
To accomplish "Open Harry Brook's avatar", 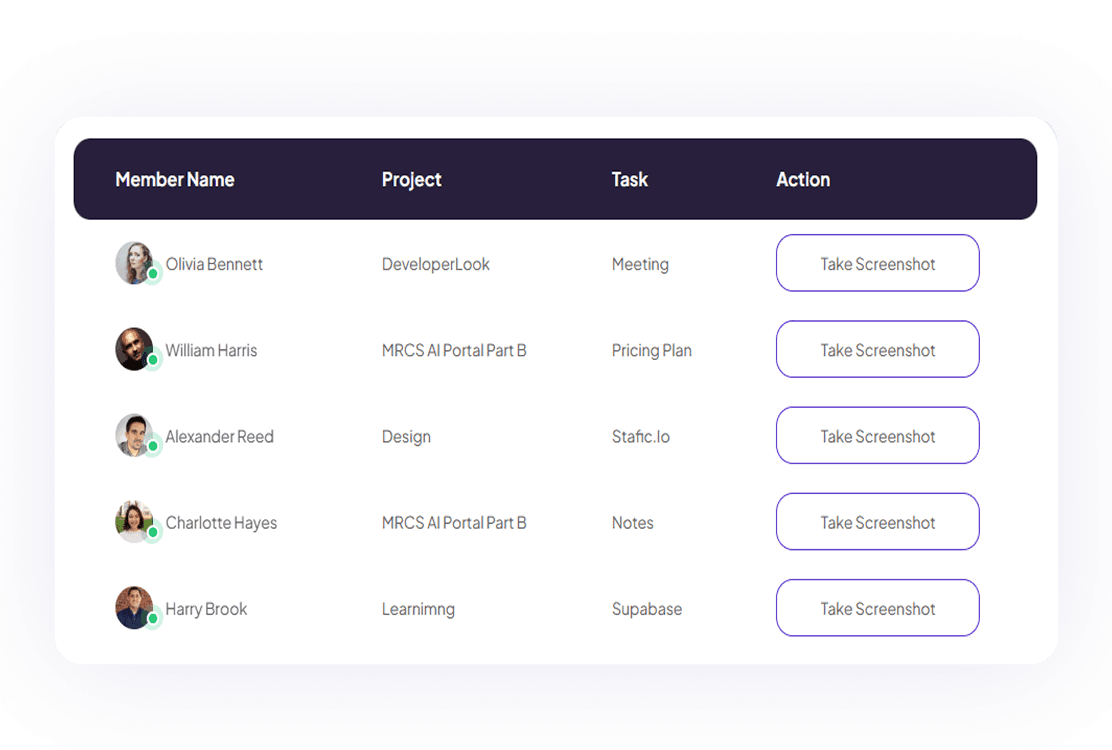I will coord(134,607).
